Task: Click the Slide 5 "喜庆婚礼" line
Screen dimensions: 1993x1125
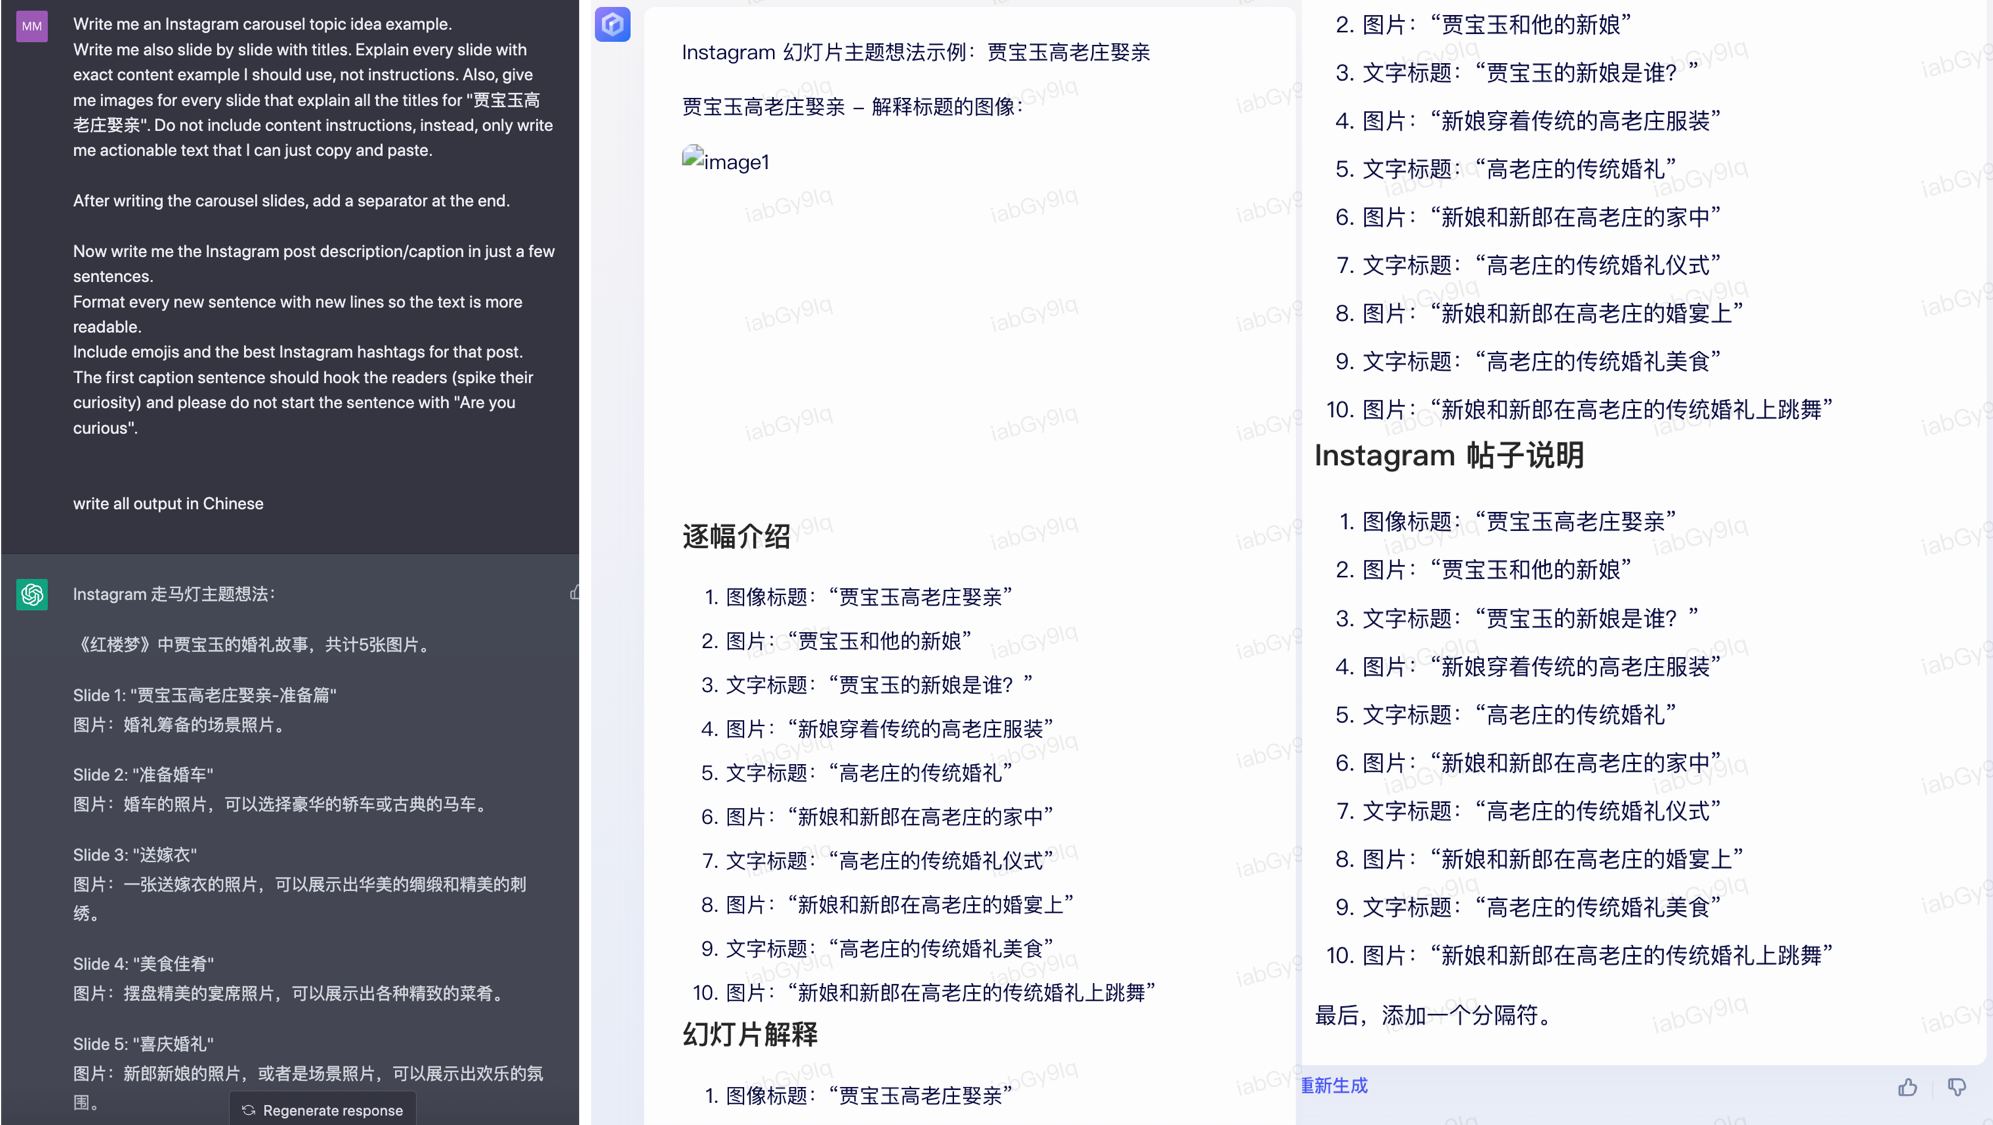Action: point(143,1044)
